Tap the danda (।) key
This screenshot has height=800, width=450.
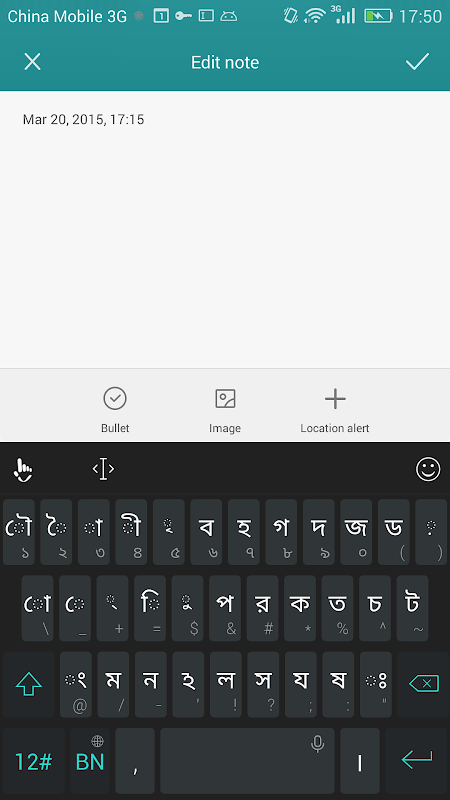360,761
